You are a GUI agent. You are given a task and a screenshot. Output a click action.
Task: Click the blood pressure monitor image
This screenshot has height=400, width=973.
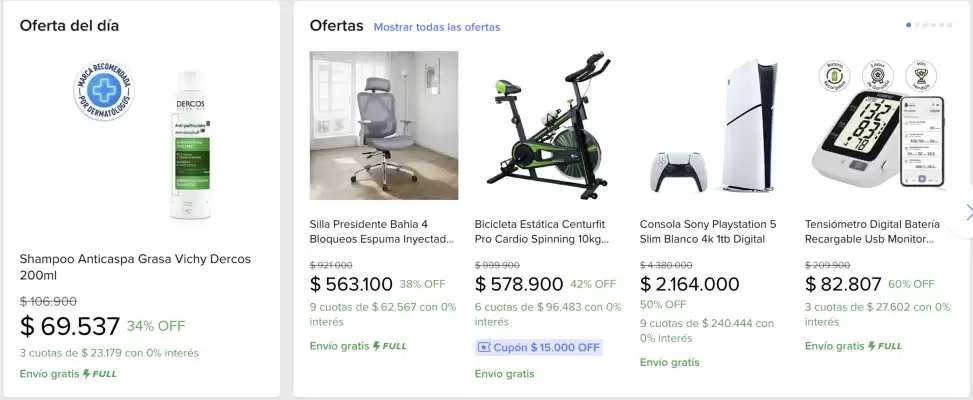[879, 124]
